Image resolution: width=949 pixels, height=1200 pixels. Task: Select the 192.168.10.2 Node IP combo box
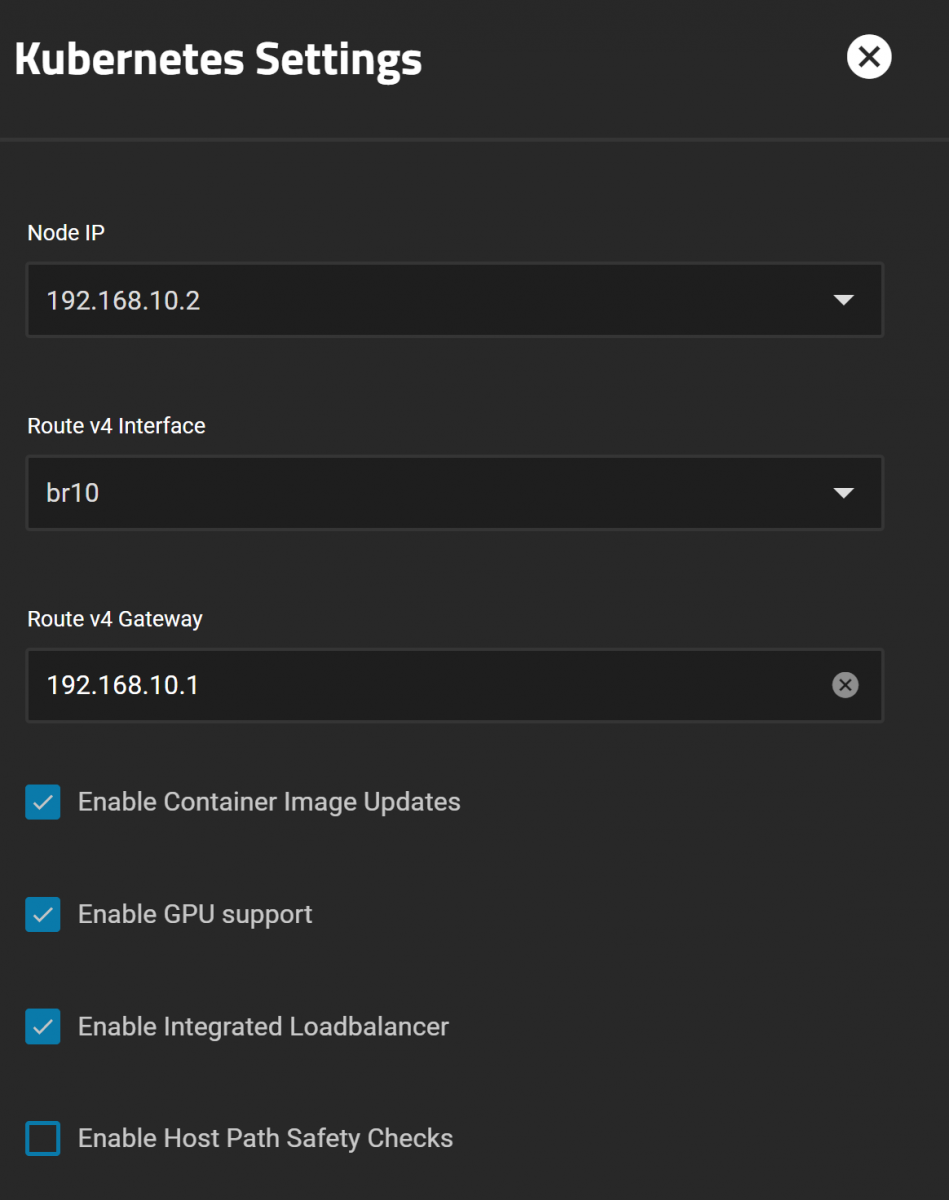[455, 300]
